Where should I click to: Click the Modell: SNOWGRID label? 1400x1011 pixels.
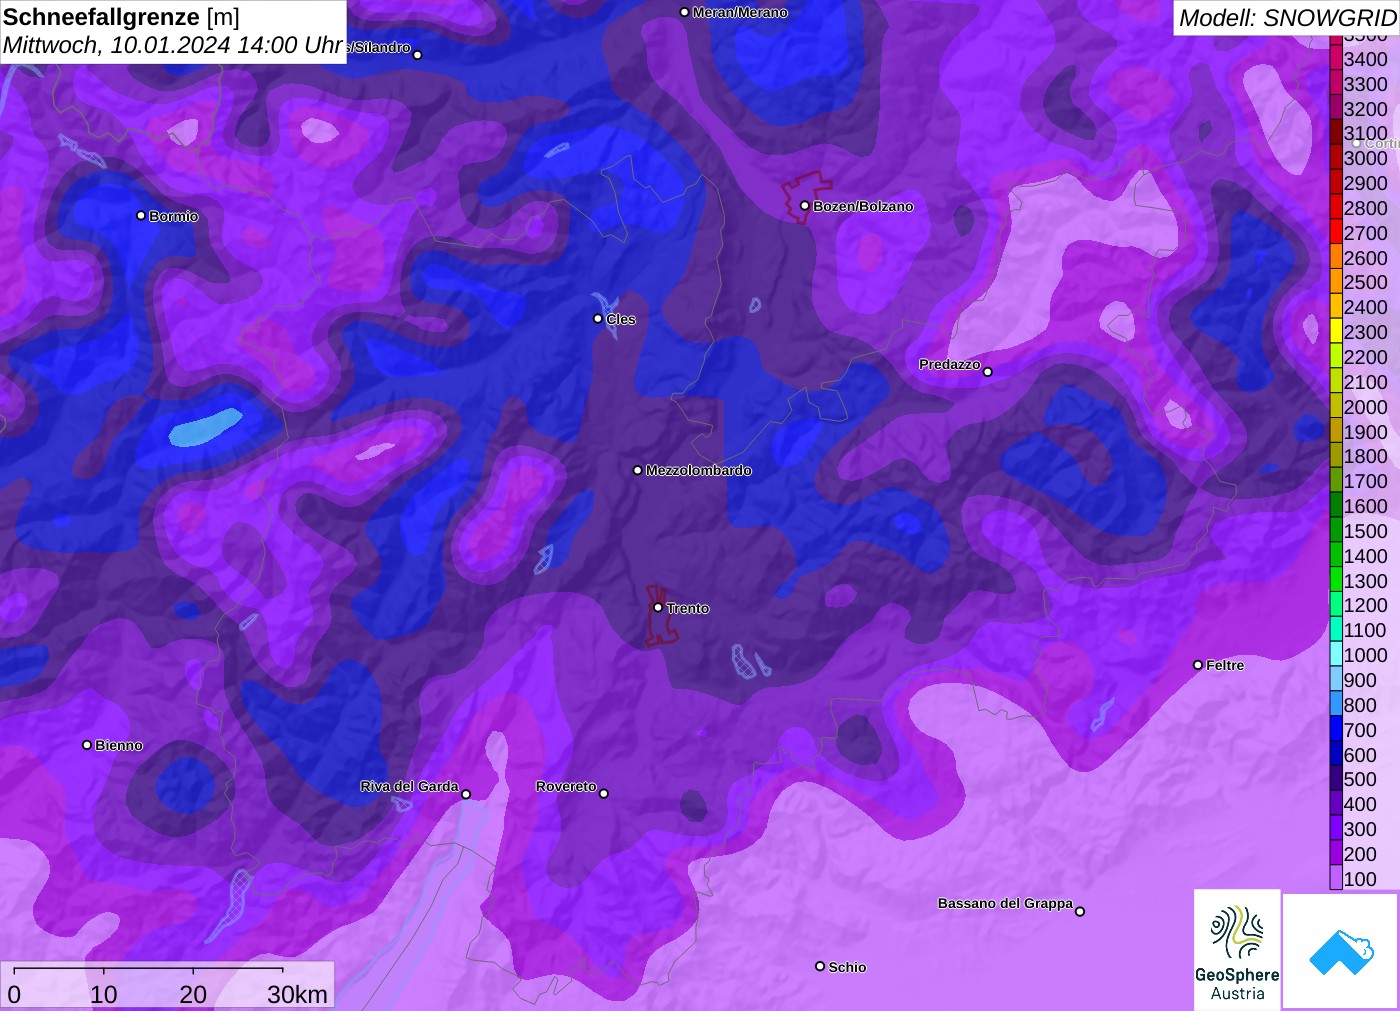[1287, 18]
